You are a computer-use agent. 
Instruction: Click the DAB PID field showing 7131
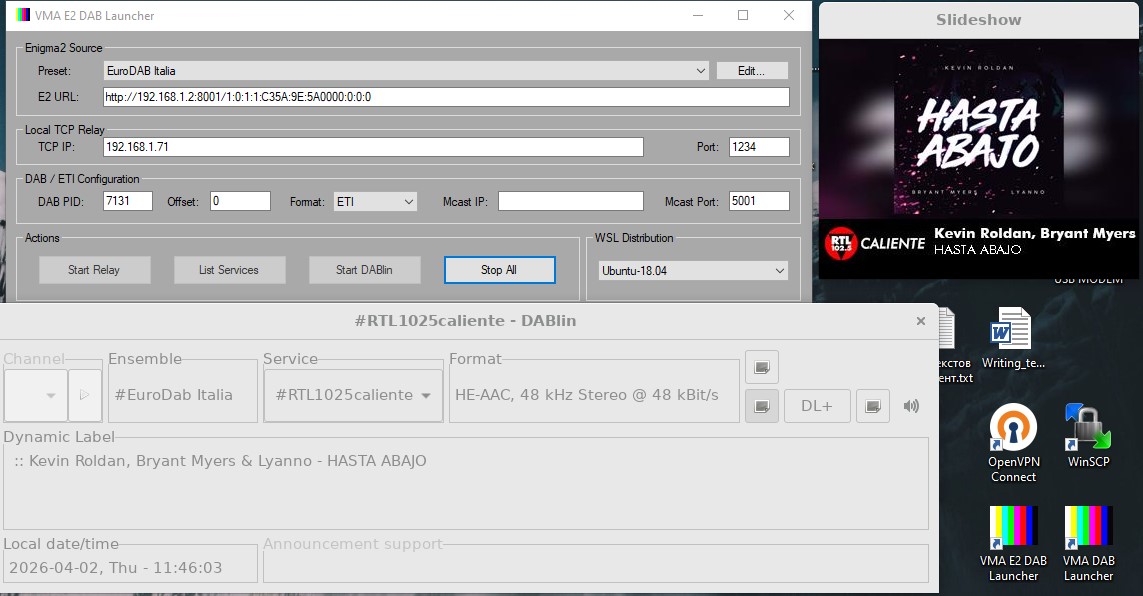[x=128, y=201]
